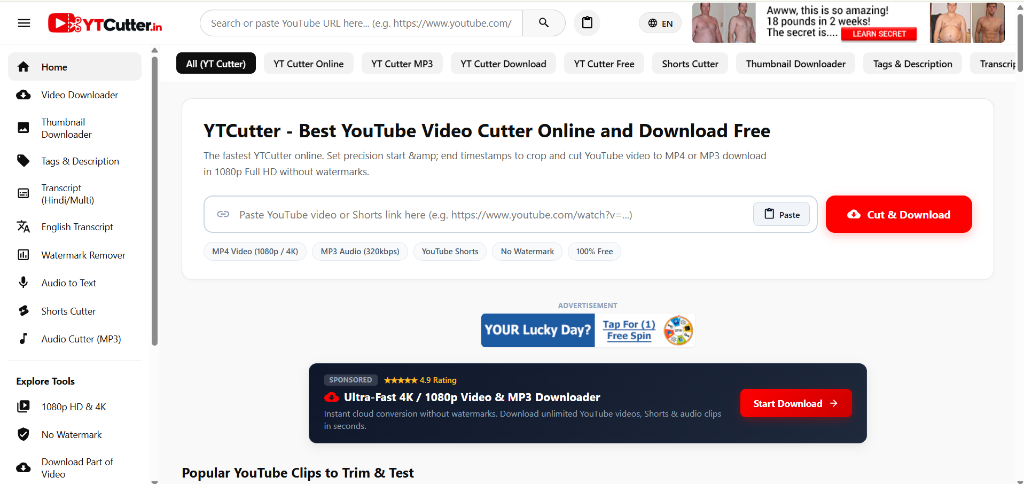Click the Video Downloader cloud icon
Image resolution: width=1024 pixels, height=484 pixels.
pos(24,95)
